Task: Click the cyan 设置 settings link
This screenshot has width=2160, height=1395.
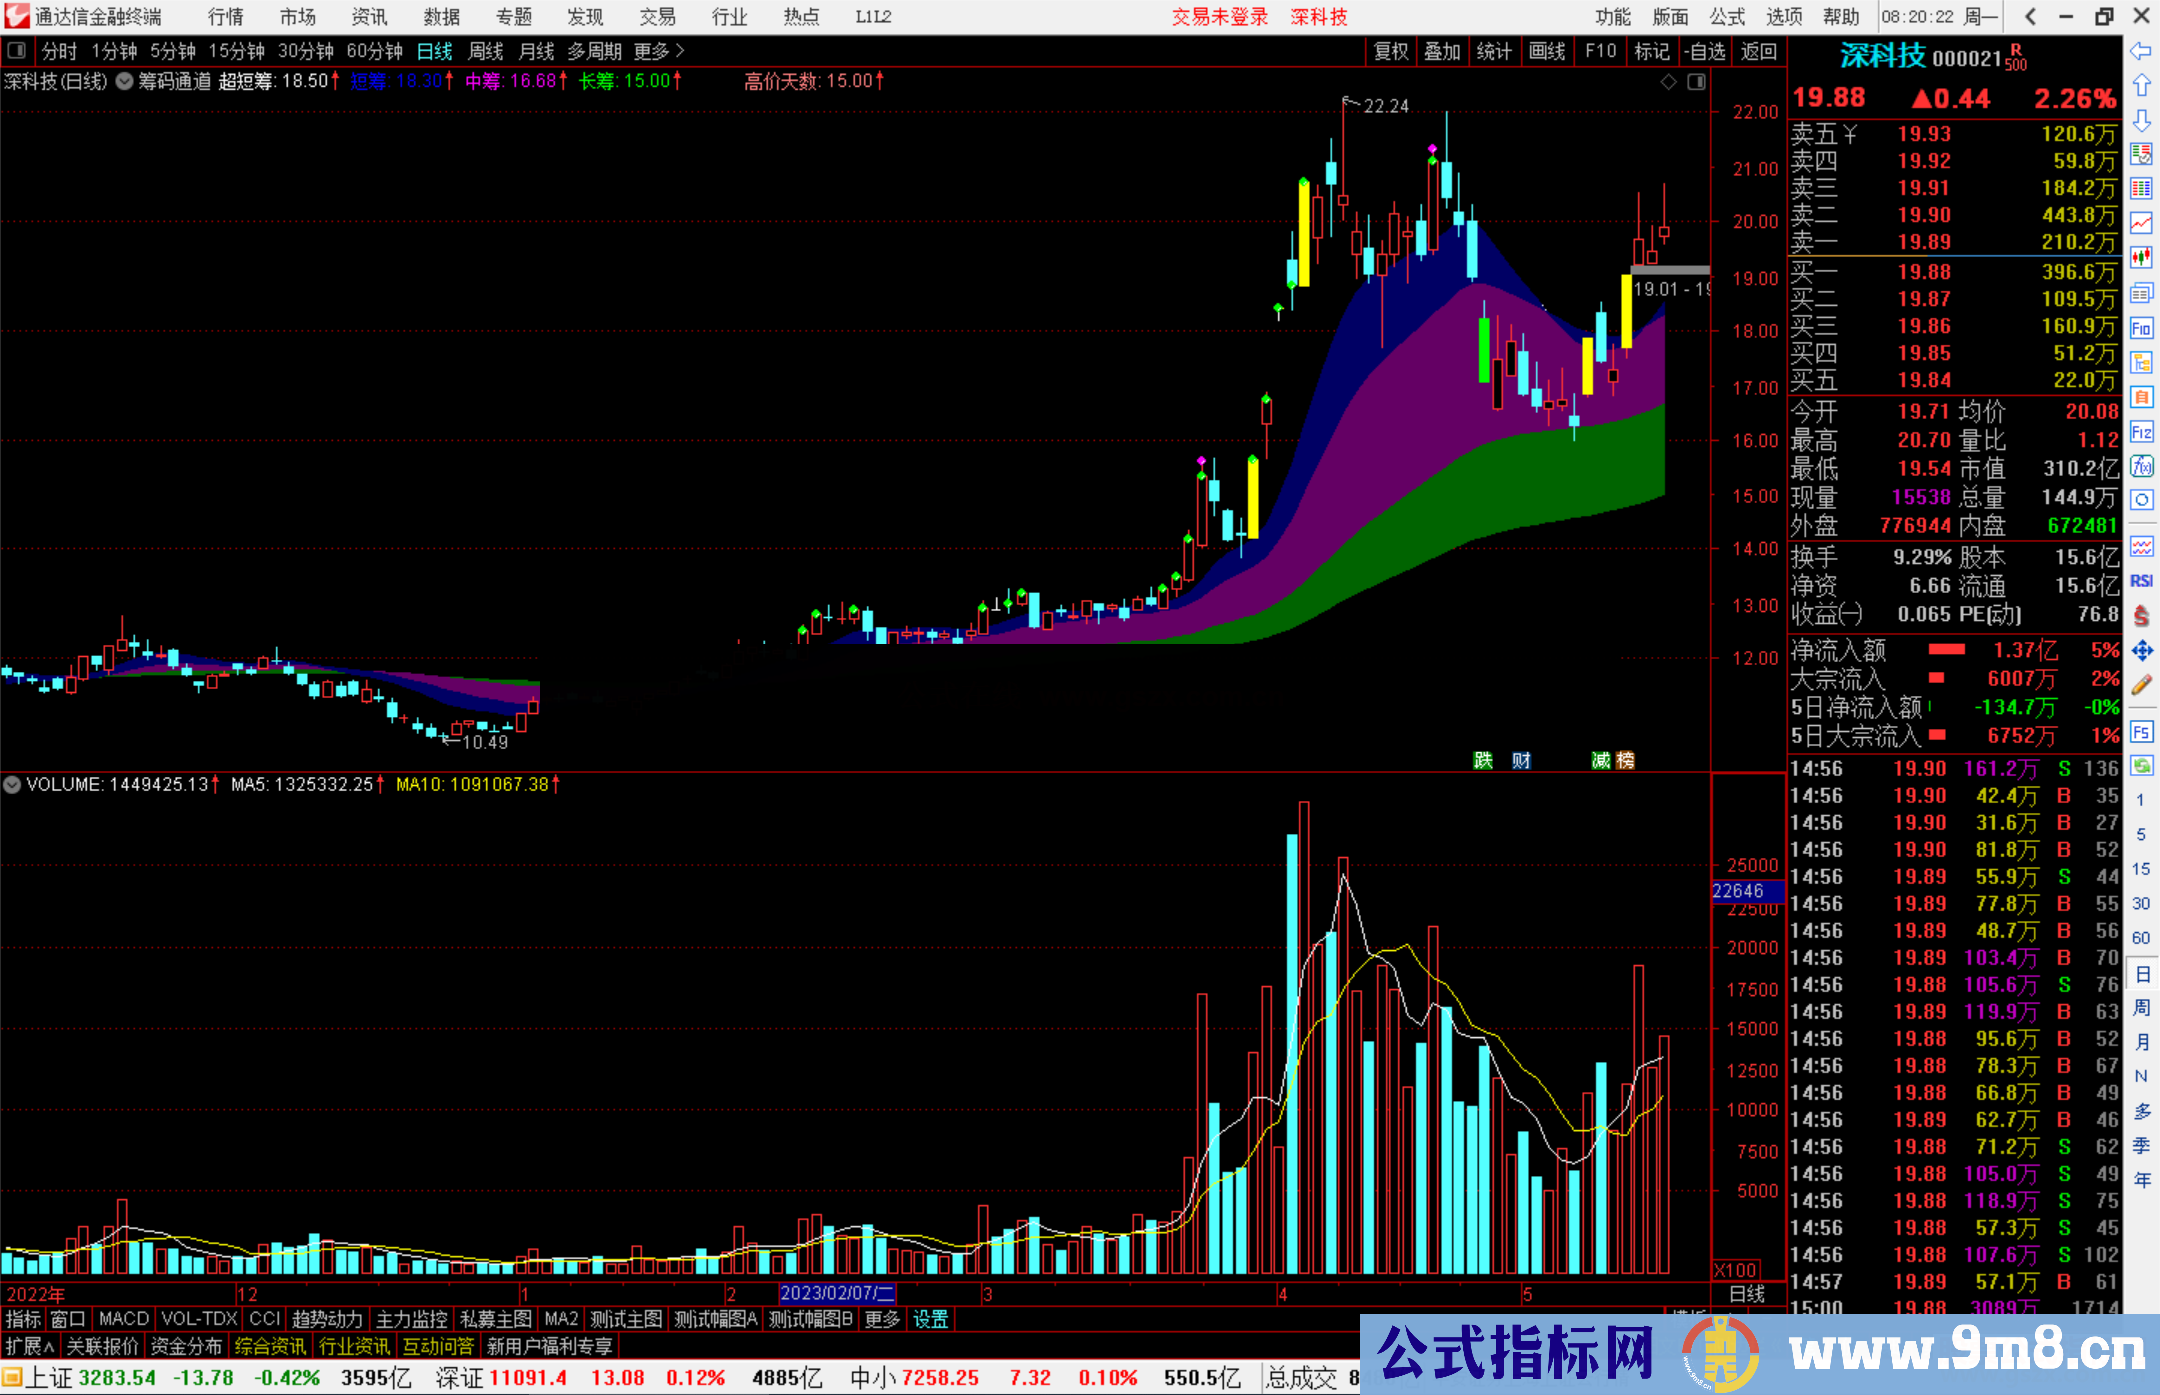Action: [x=931, y=1319]
